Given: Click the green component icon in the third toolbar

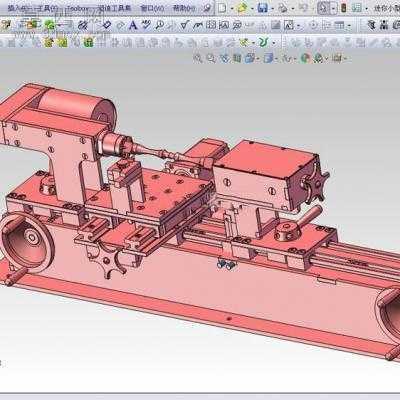Looking at the screenshot, I should pyautogui.click(x=88, y=42).
